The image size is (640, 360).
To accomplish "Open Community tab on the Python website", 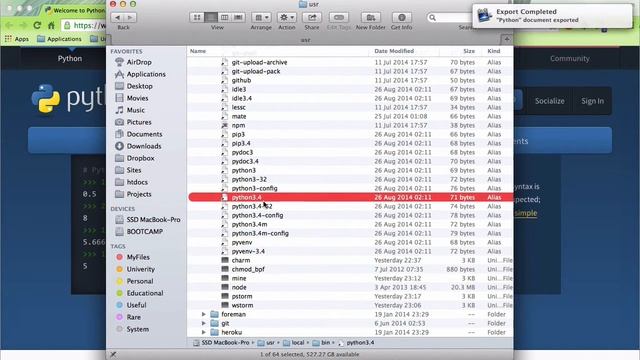I will [x=569, y=58].
